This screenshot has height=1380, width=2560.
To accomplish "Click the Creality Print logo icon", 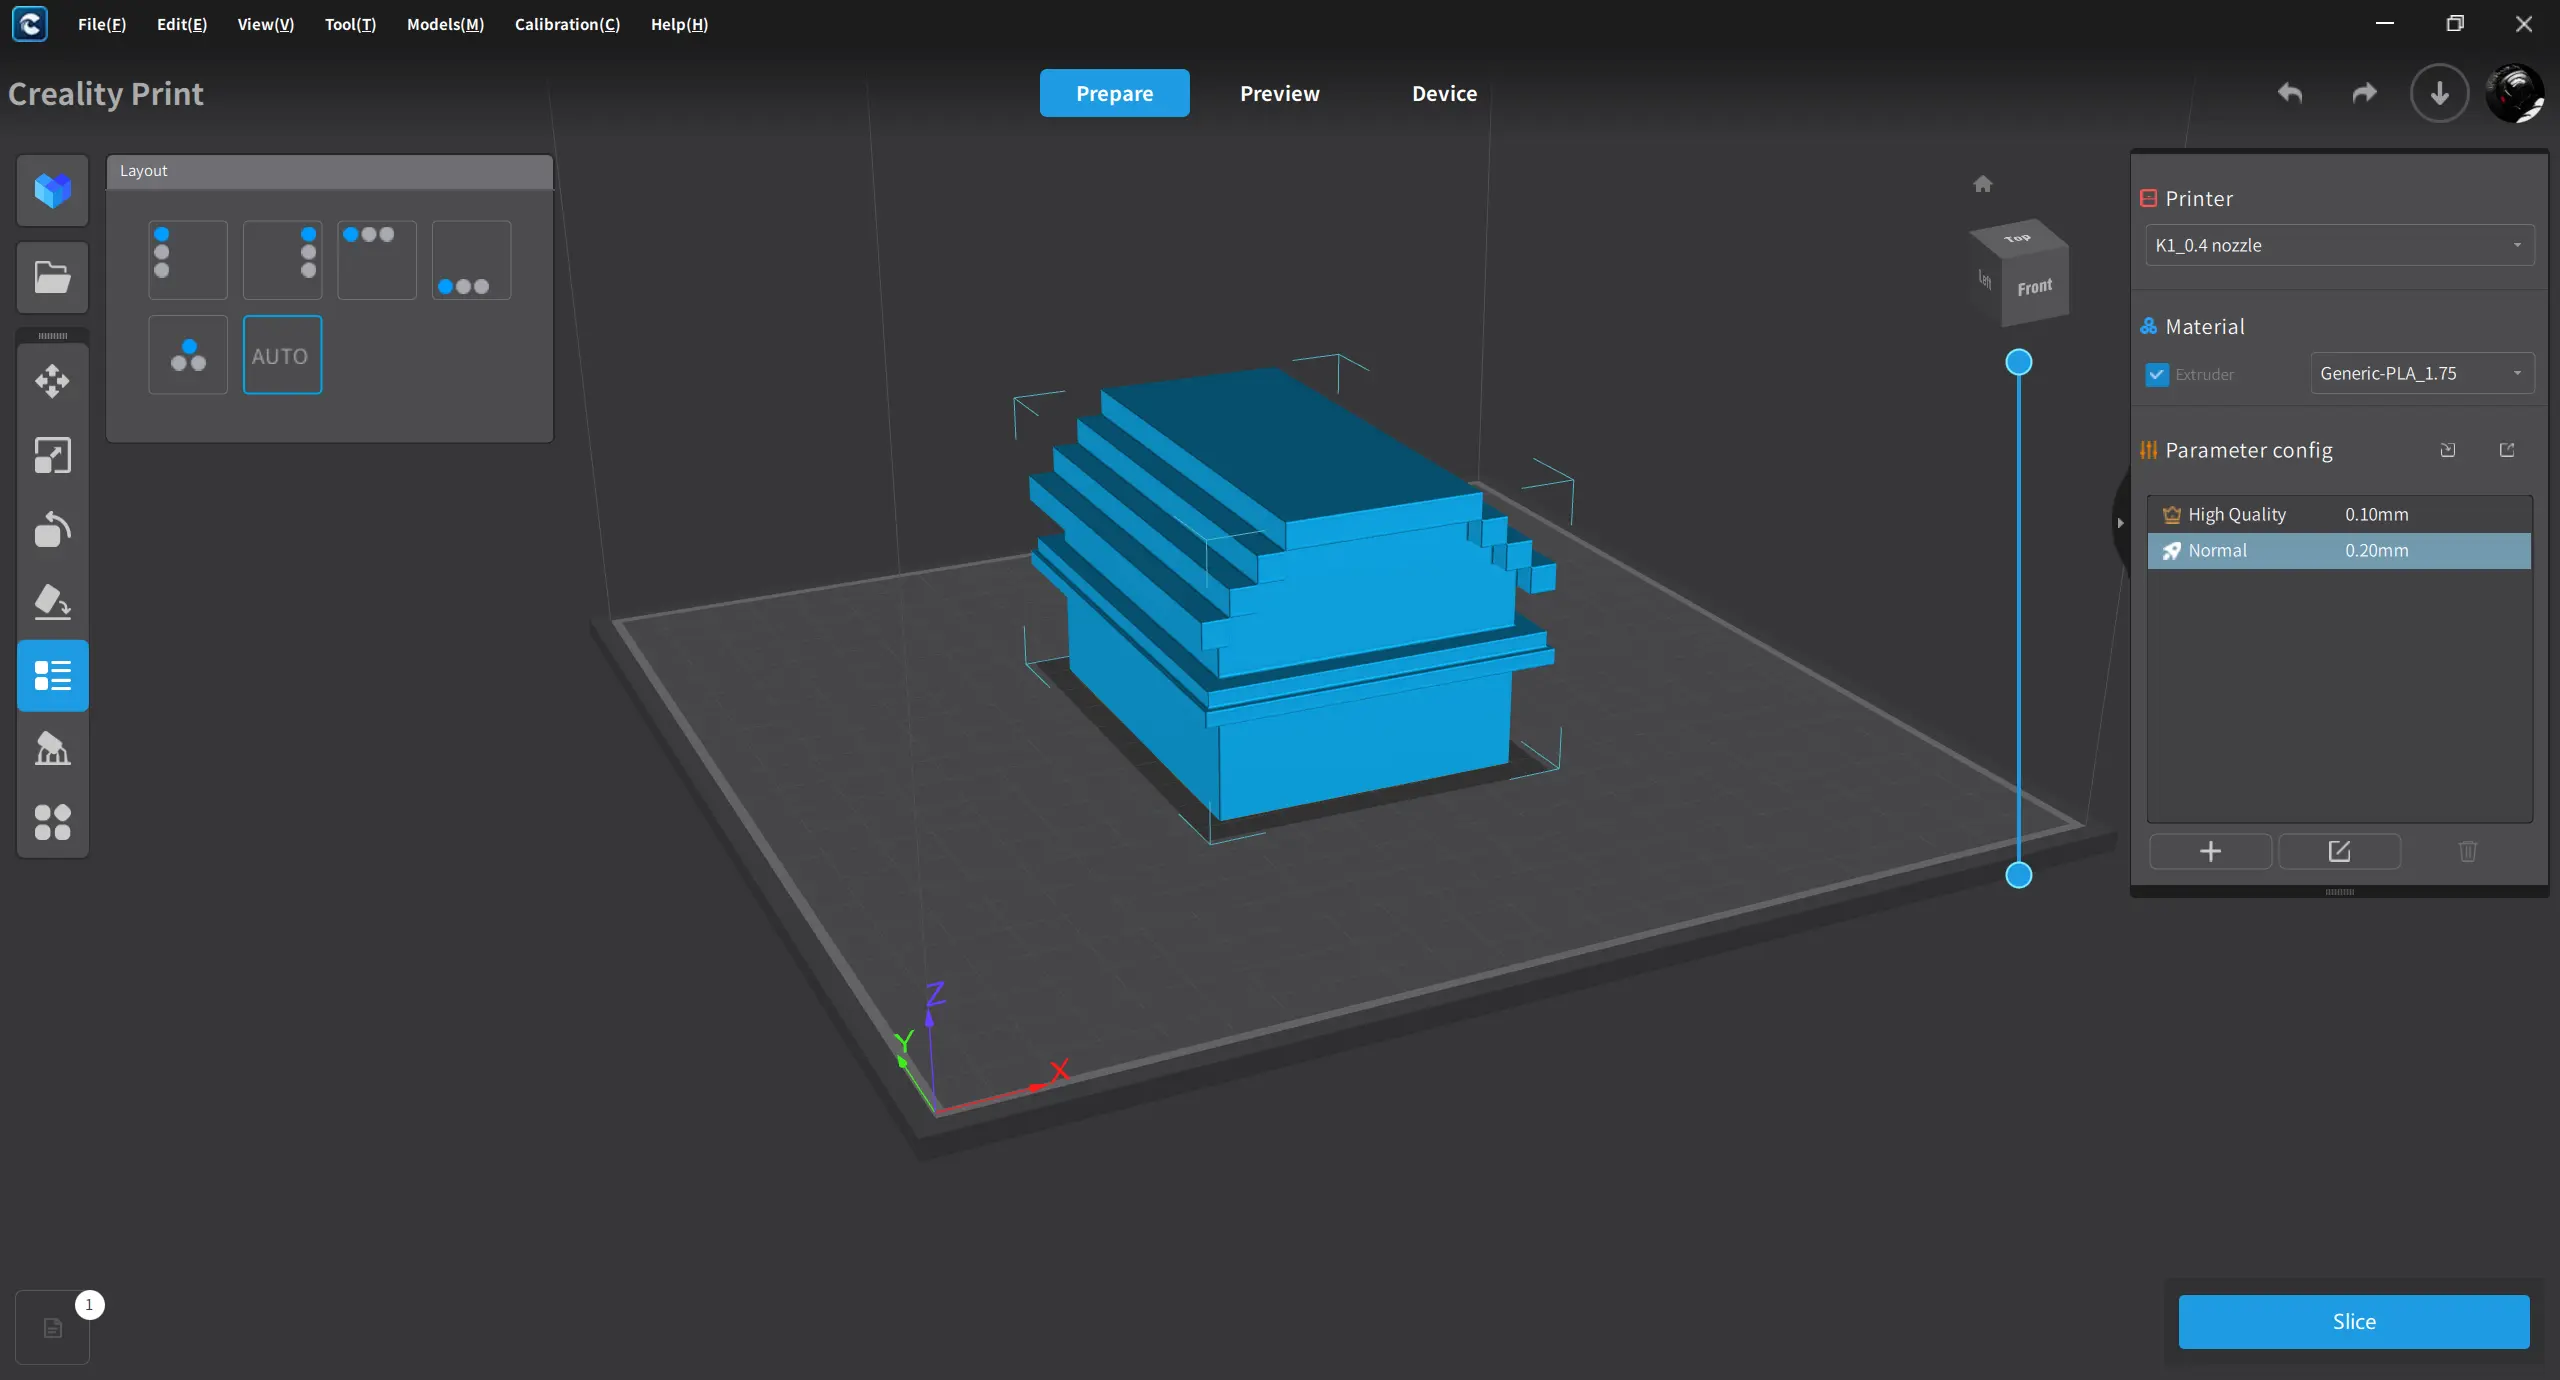I will (30, 24).
